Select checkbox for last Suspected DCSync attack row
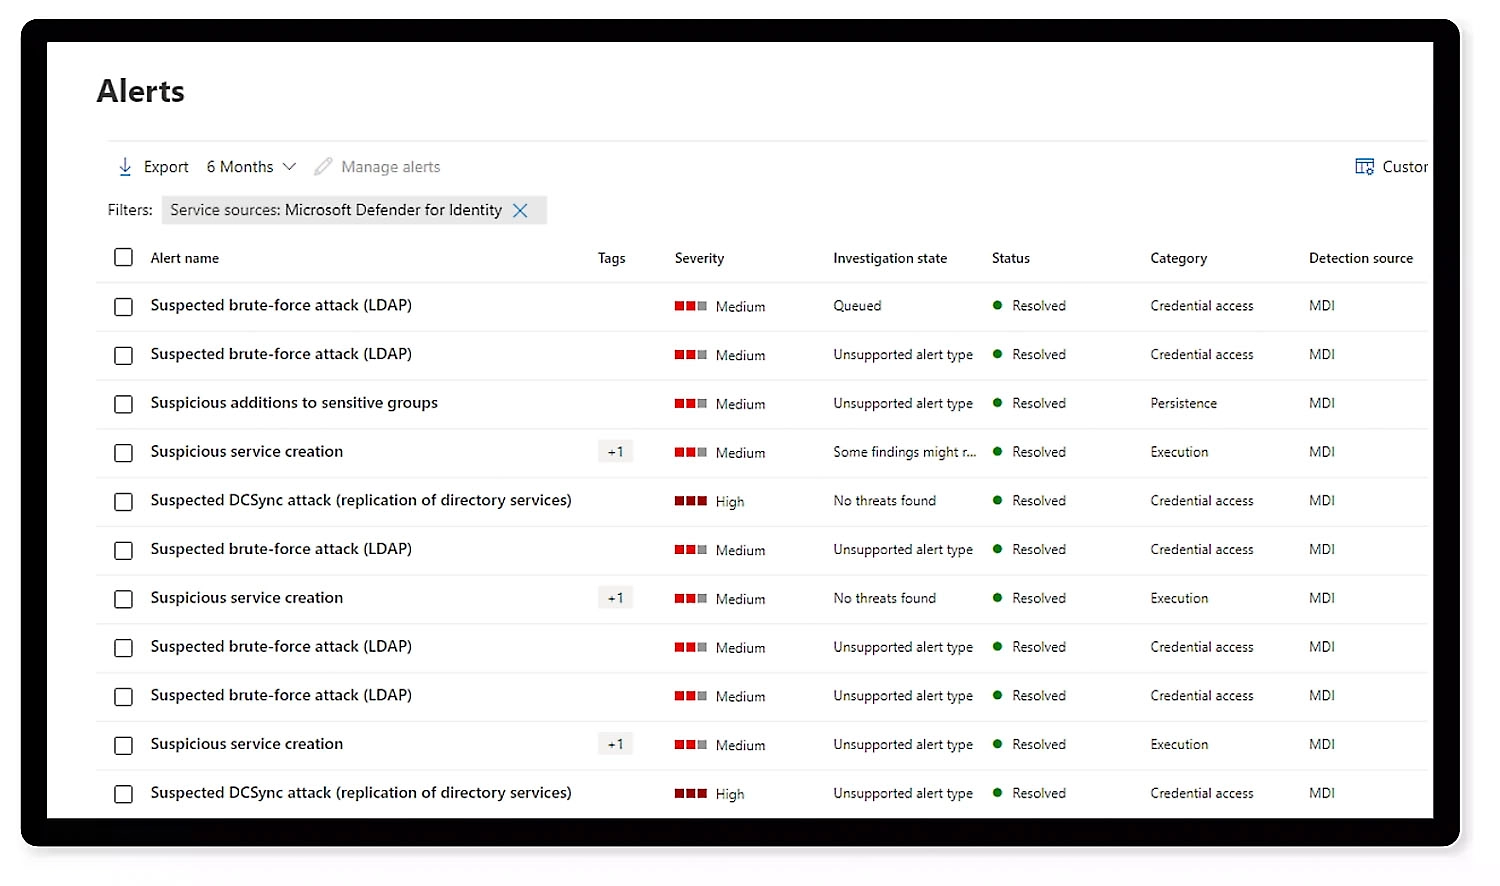 (123, 794)
